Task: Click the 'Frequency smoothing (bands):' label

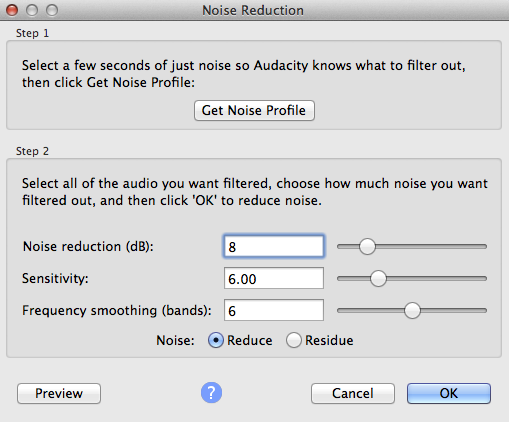Action: tap(117, 311)
